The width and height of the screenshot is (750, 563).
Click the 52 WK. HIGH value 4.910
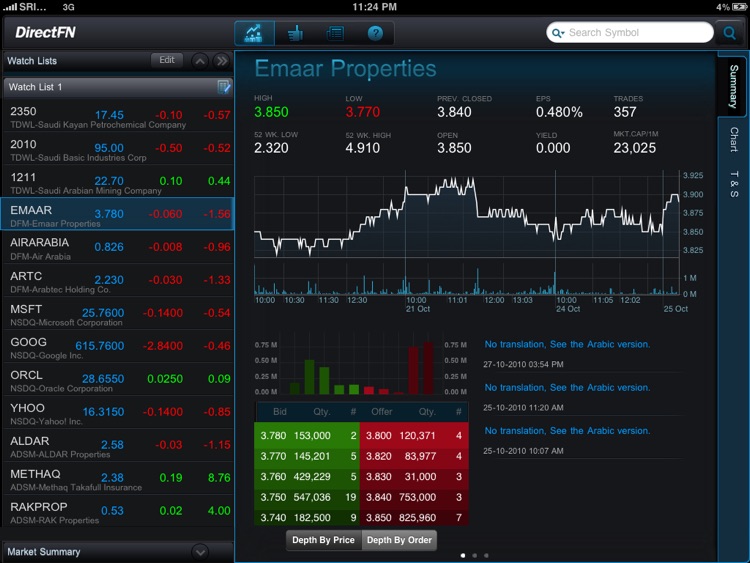click(363, 148)
